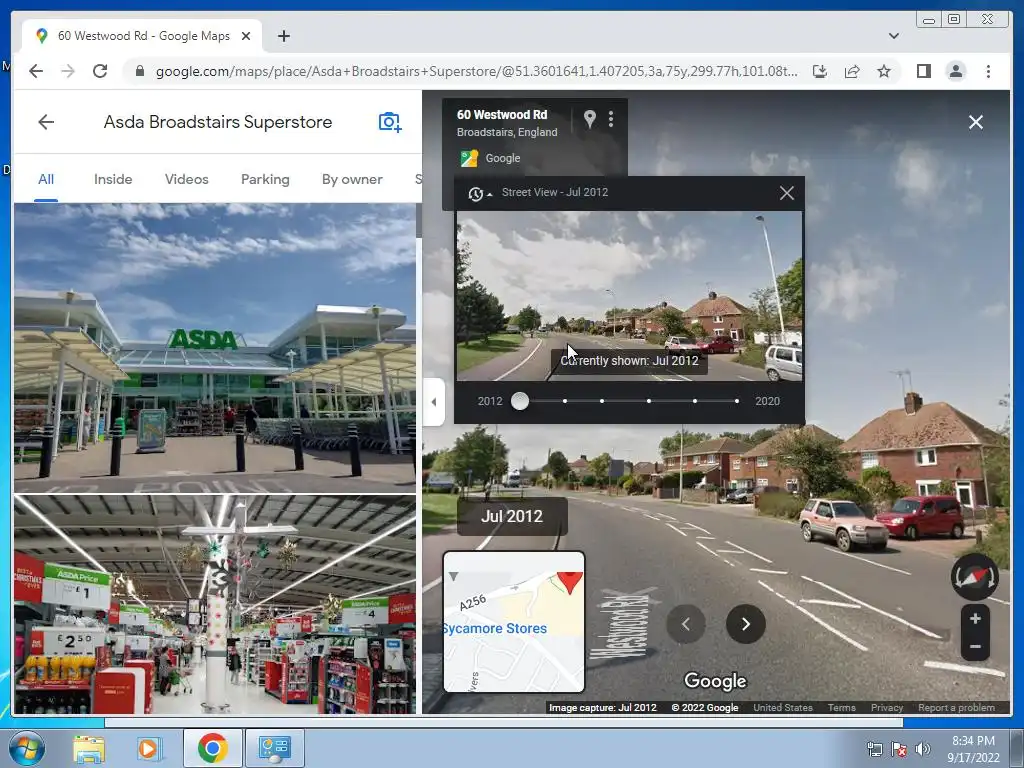Open the Privacy link
Screen dimensions: 1024x768
coord(886,707)
